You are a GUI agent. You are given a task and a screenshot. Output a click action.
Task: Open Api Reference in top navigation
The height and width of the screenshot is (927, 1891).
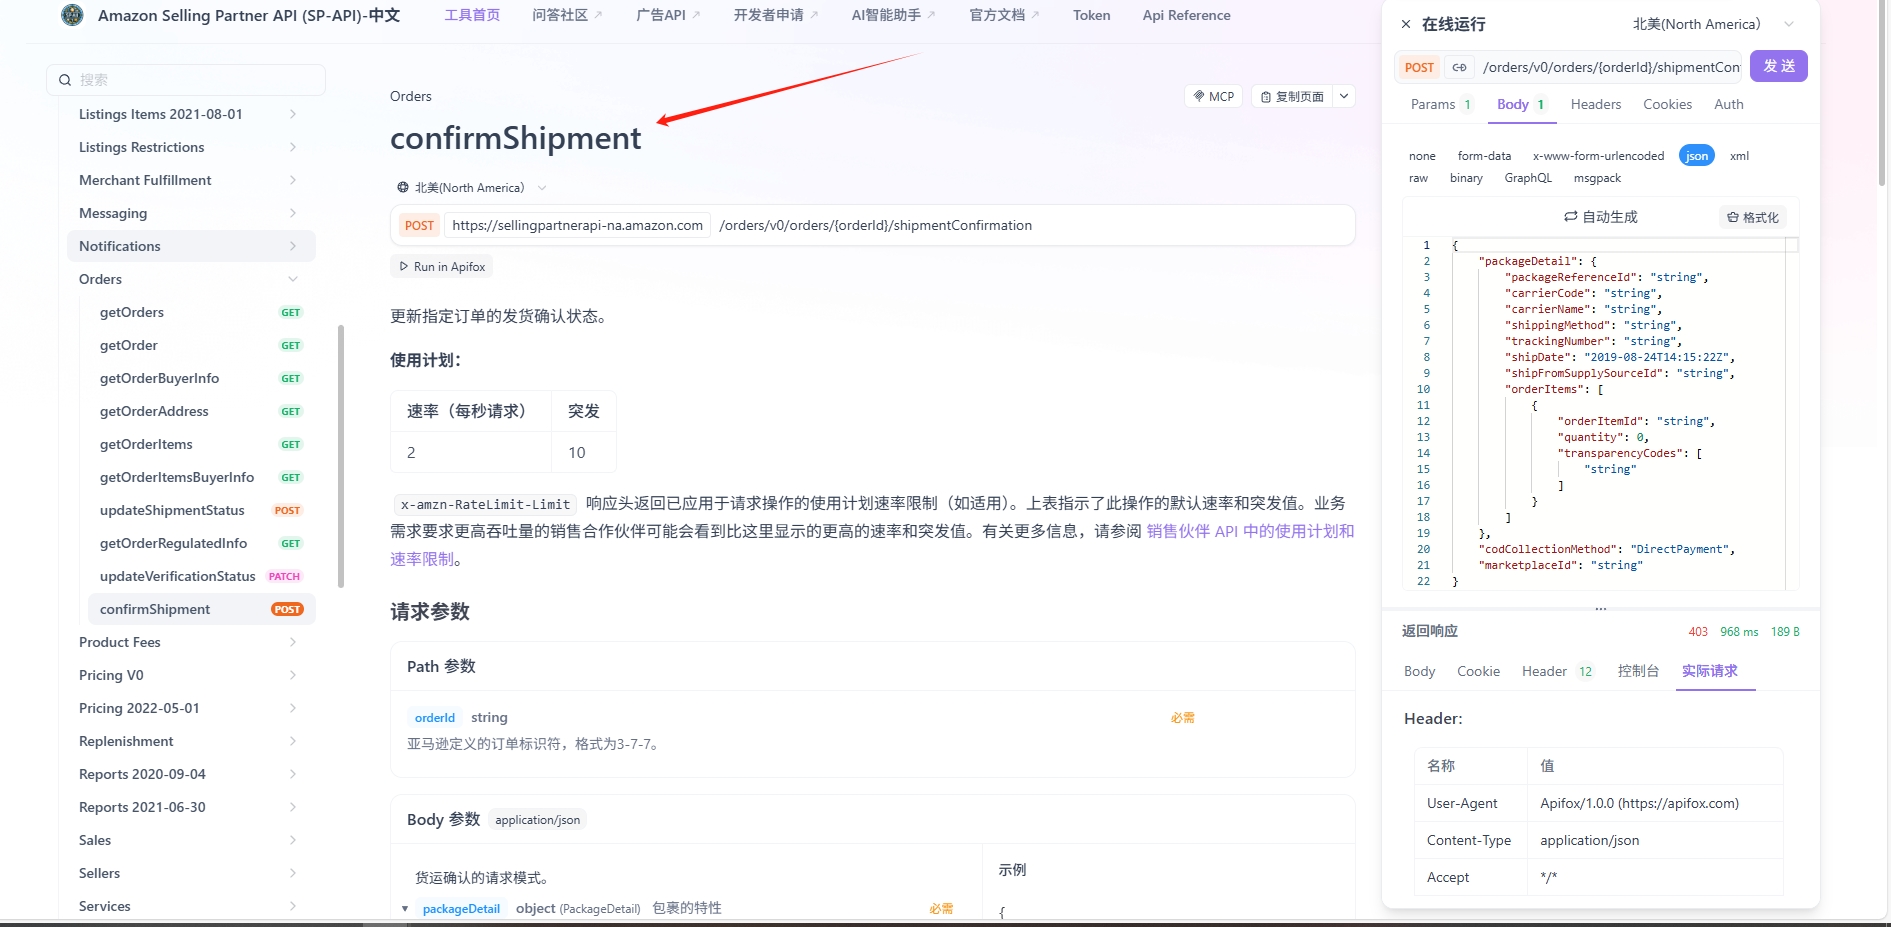pos(1186,15)
